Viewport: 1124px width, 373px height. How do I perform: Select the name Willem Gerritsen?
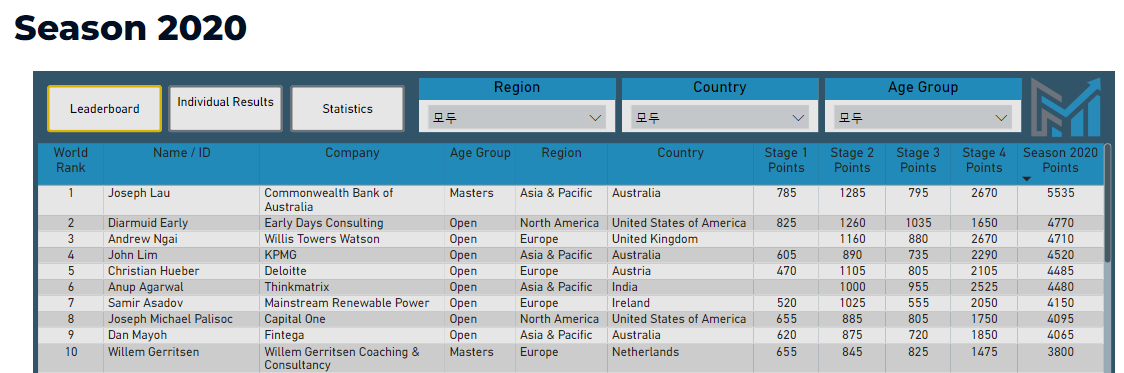click(x=153, y=352)
